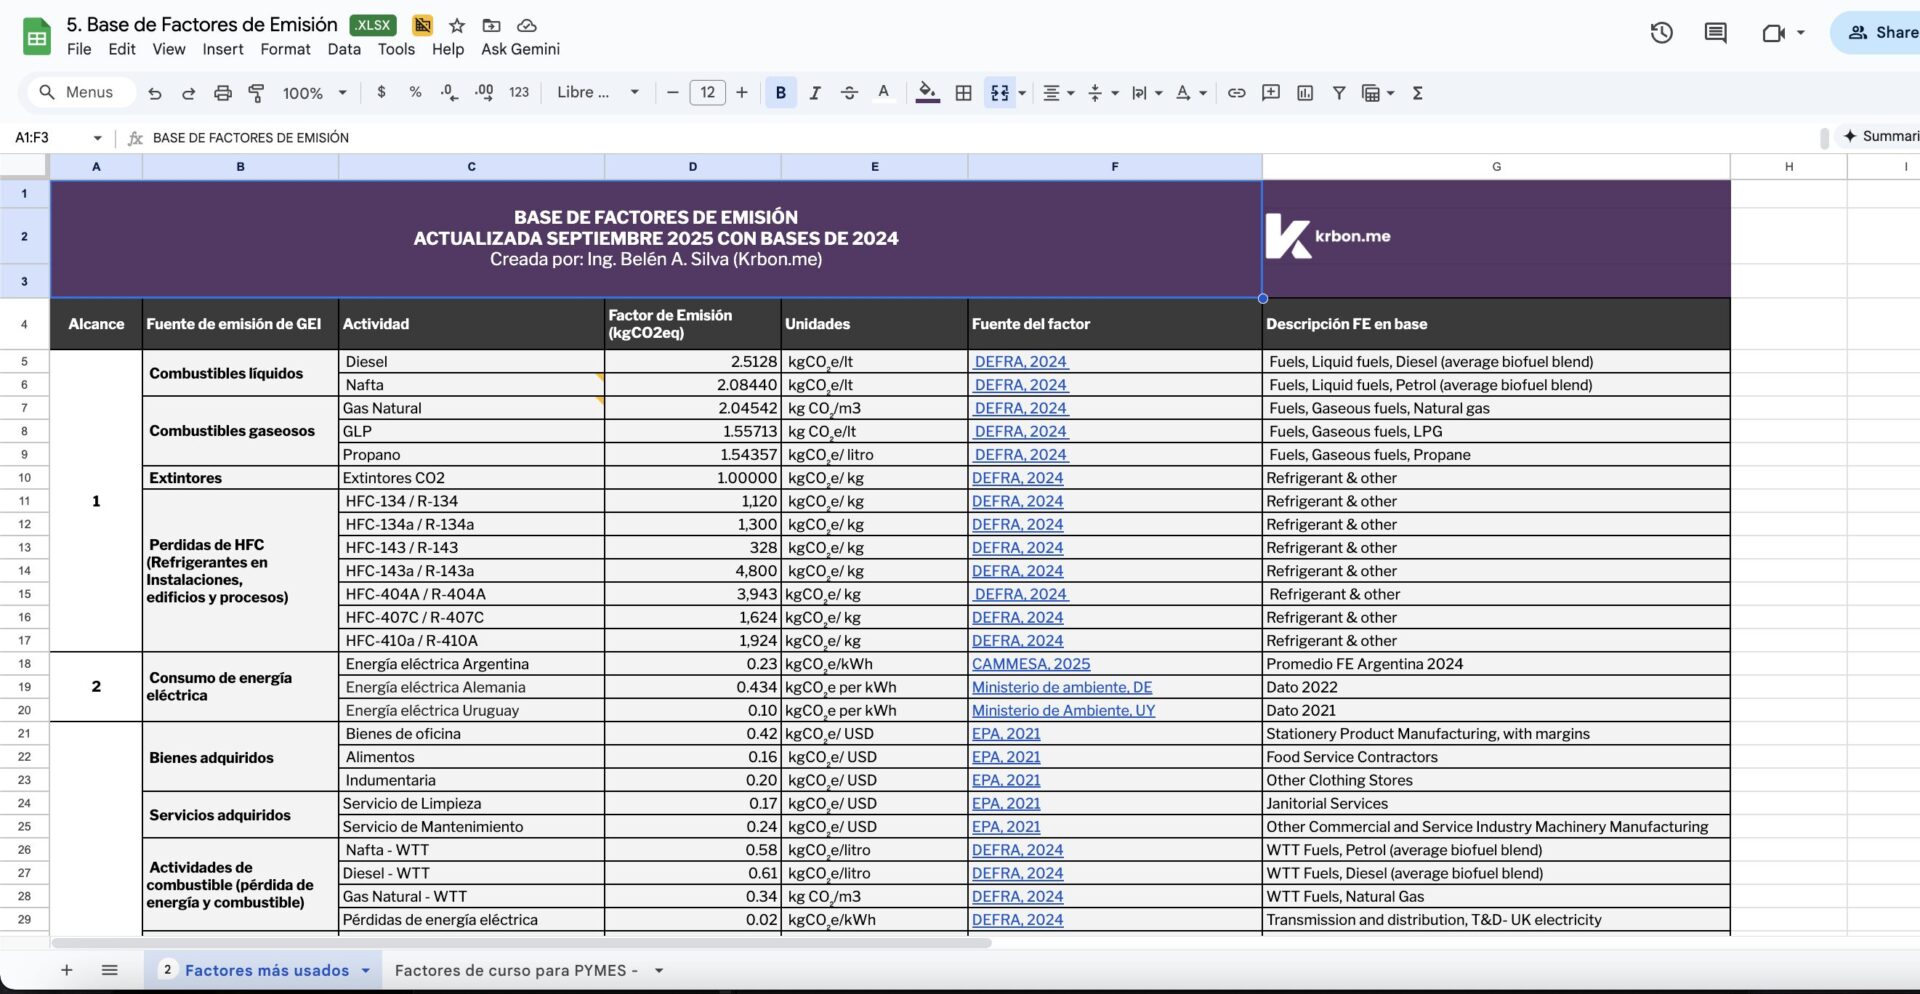Open the borders tool

pos(963,93)
